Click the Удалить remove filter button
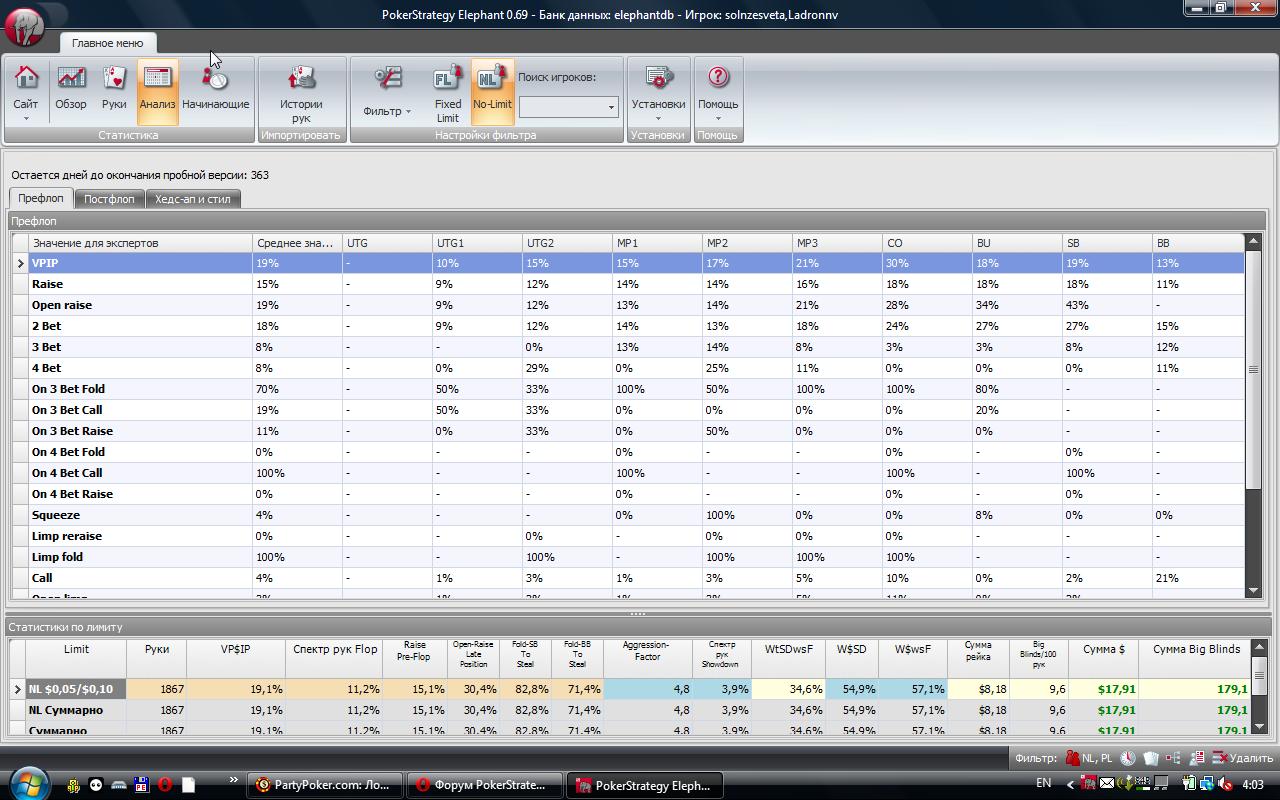Viewport: 1280px width, 800px height. [1242, 758]
